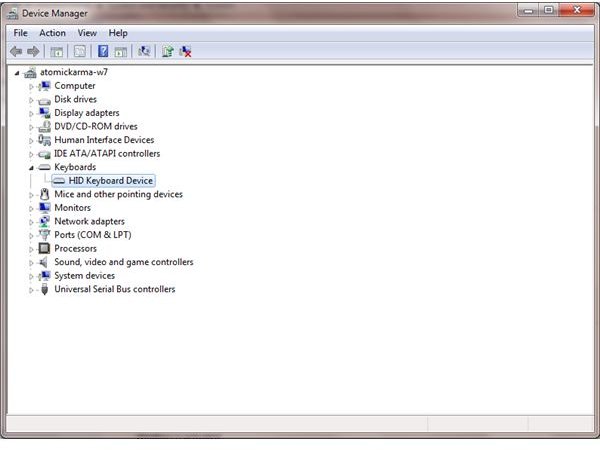The height and width of the screenshot is (450, 600).
Task: Select the Universal Serial Bus controllers label
Action: pos(115,289)
